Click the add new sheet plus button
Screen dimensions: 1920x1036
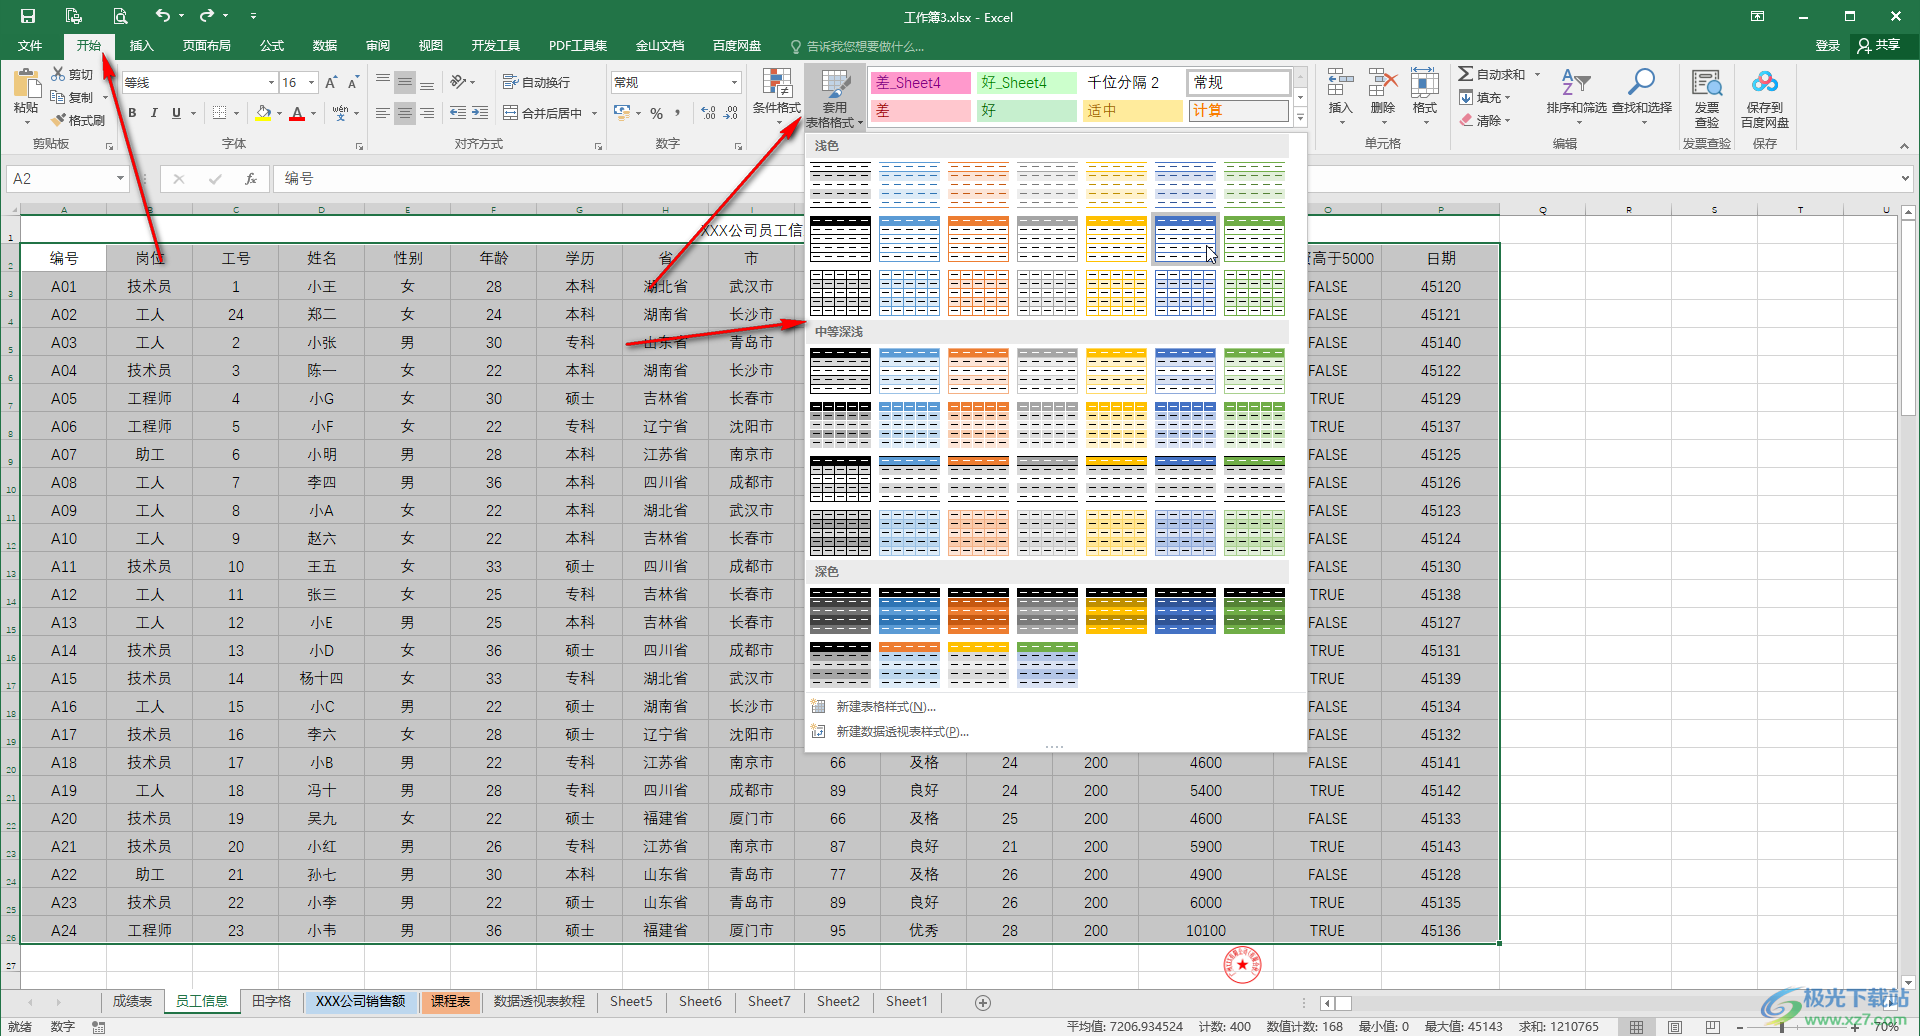pos(982,1002)
